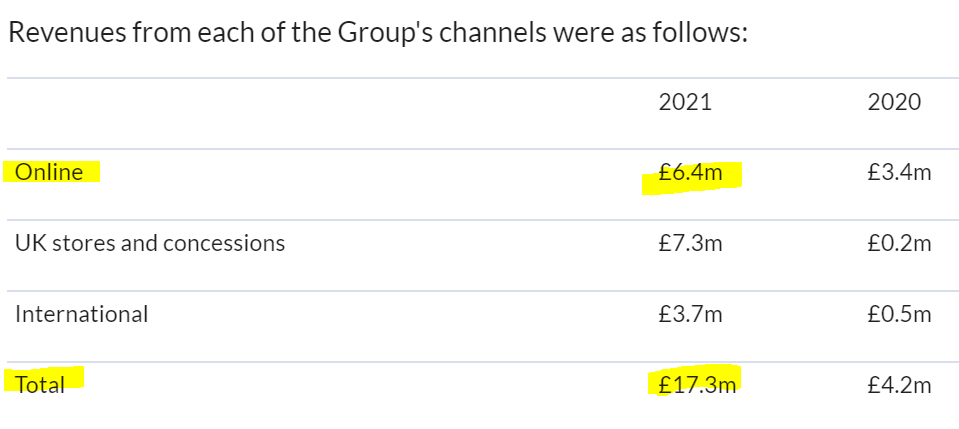
Task: Select the 2020 column header
Action: (x=894, y=102)
